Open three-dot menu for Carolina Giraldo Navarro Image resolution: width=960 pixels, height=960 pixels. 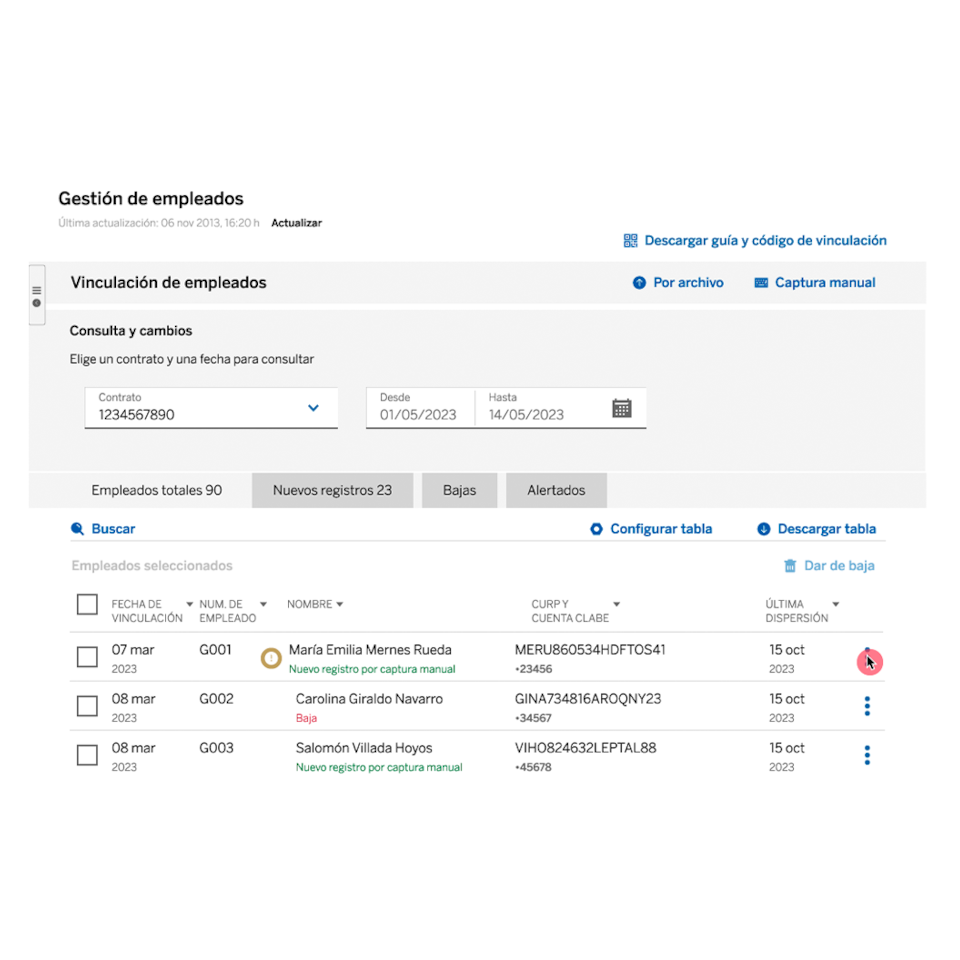point(867,707)
